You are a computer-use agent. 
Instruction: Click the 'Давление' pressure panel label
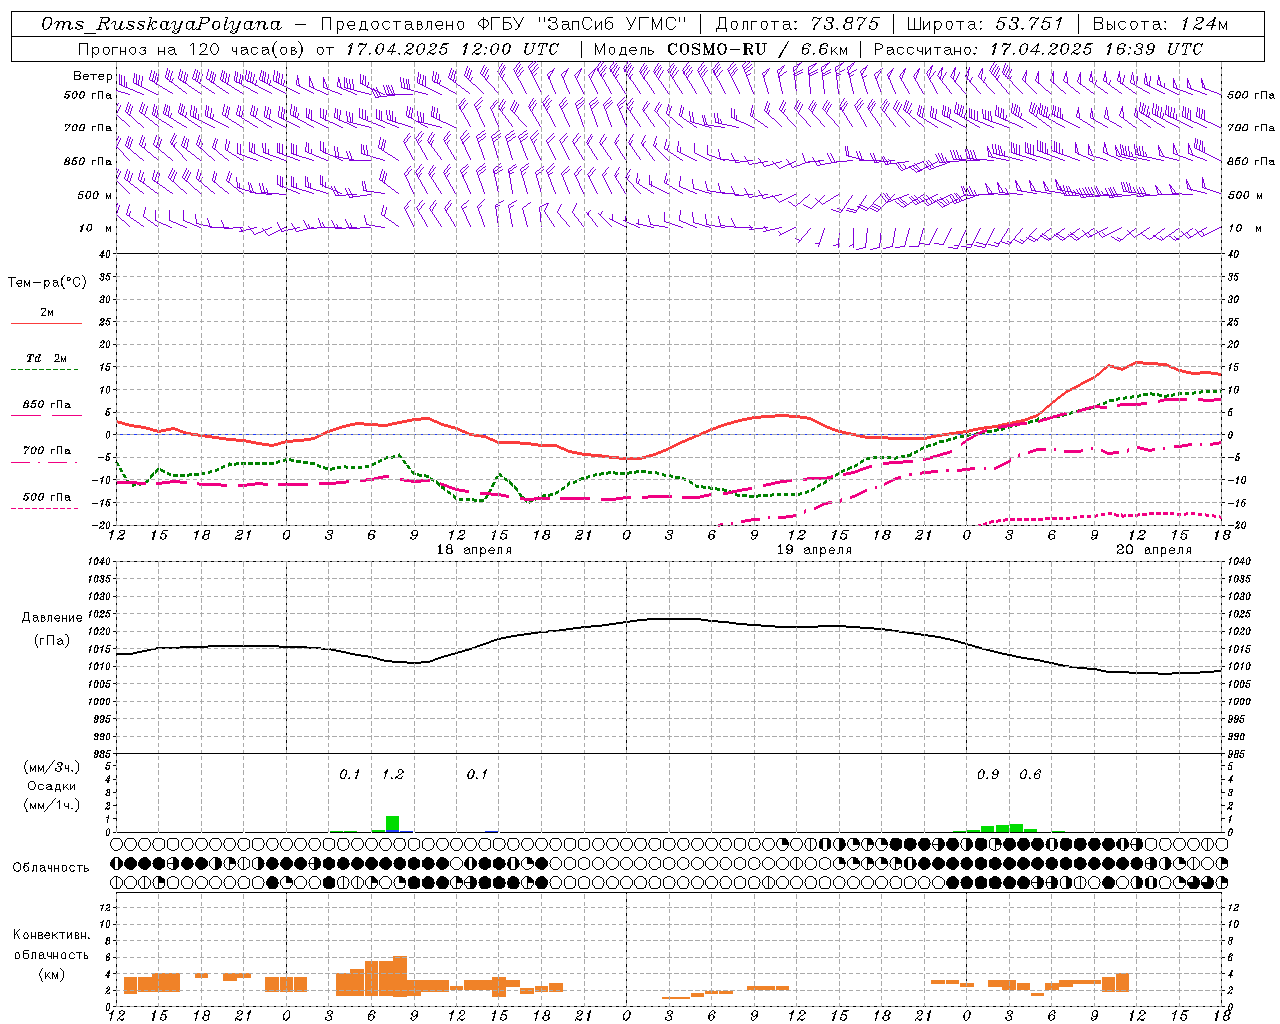click(52, 618)
